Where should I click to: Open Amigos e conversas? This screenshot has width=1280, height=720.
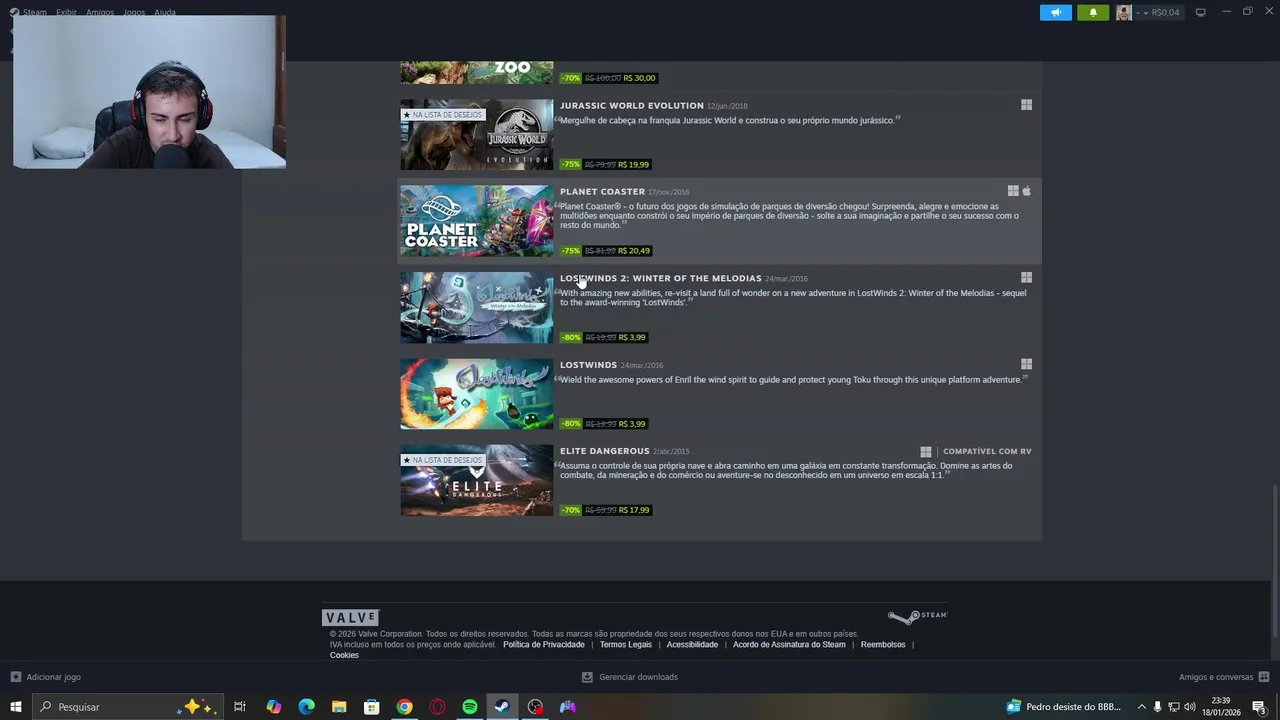pyautogui.click(x=1224, y=677)
